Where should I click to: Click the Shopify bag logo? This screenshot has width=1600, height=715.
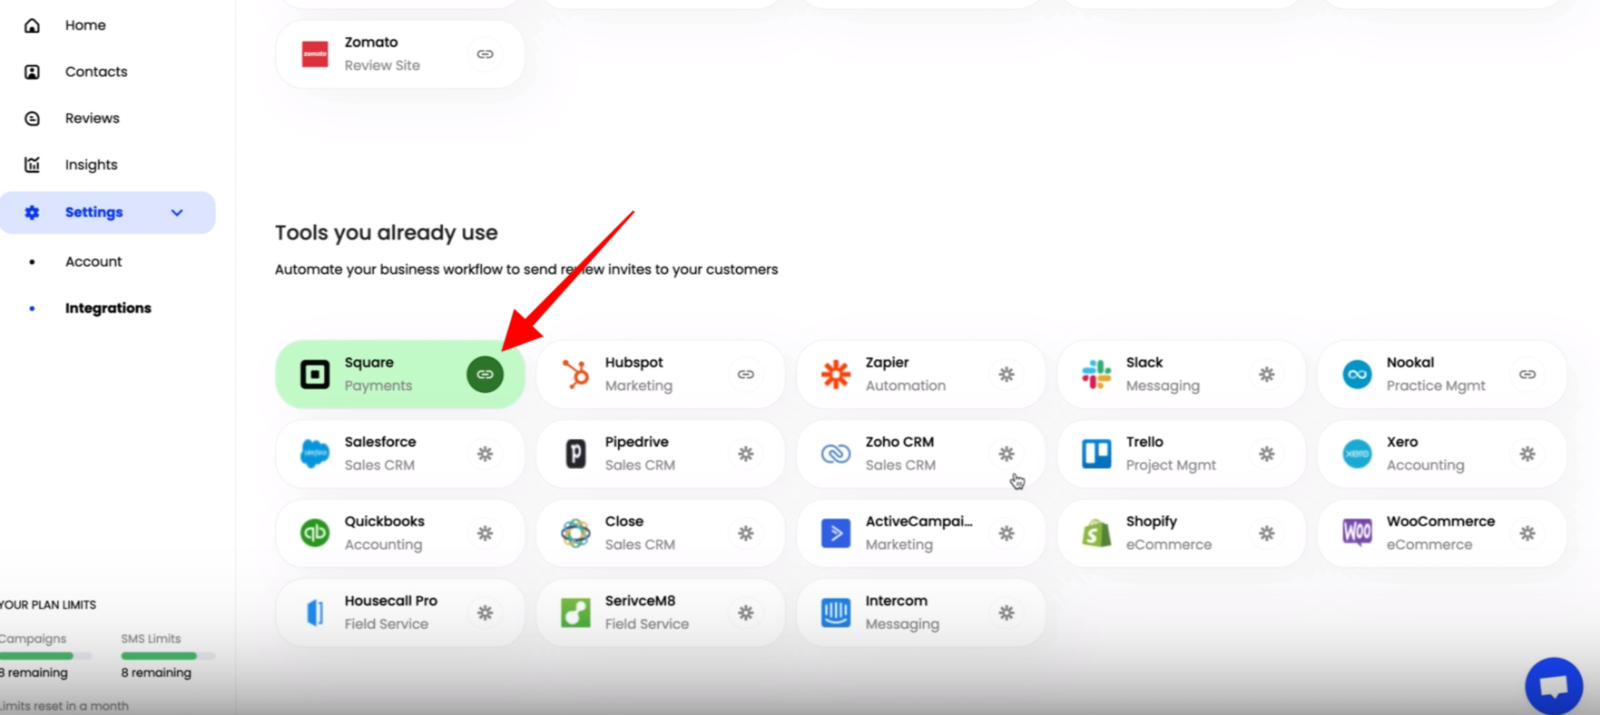click(1096, 533)
